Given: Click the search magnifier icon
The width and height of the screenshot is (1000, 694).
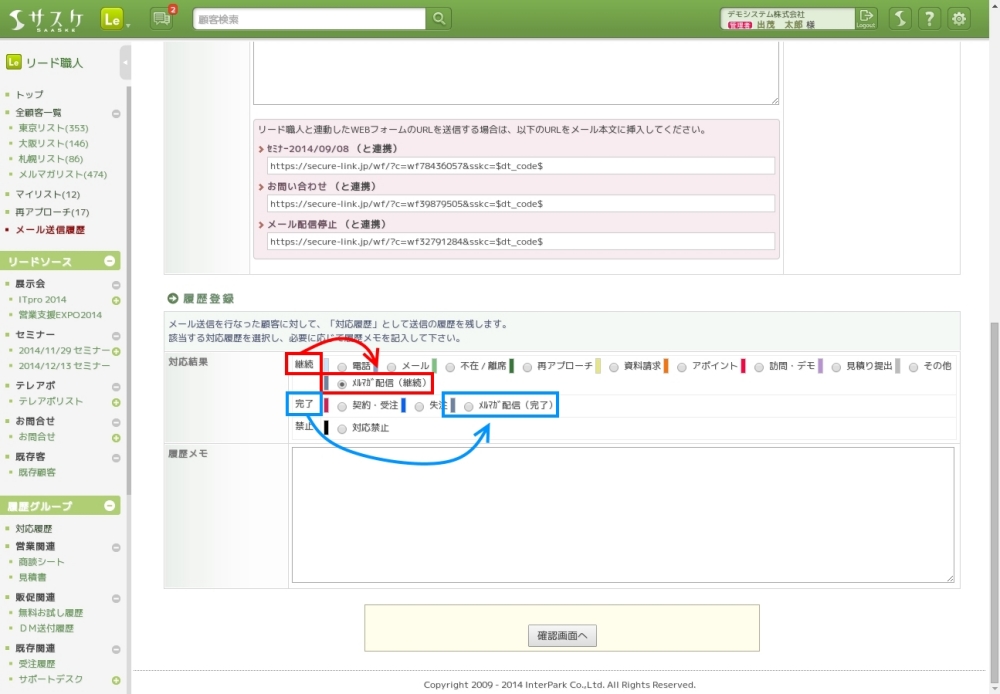Looking at the screenshot, I should point(439,18).
